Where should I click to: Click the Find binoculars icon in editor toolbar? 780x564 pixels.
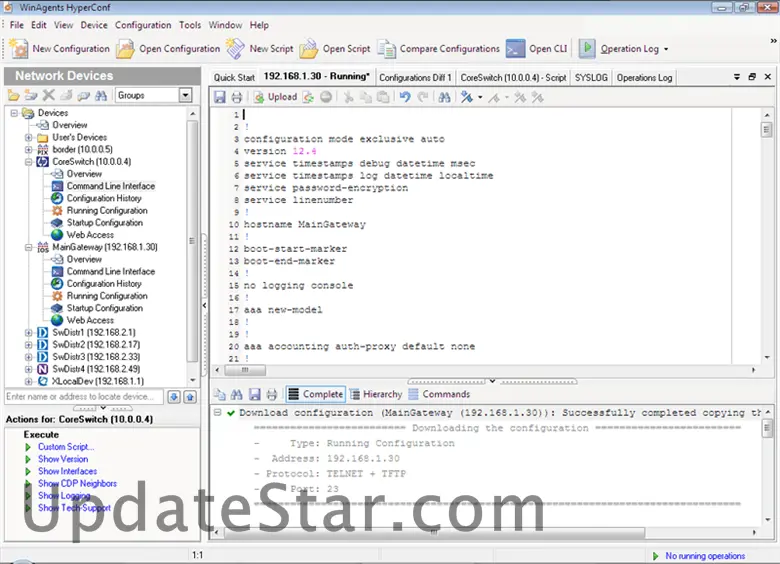pyautogui.click(x=444, y=97)
